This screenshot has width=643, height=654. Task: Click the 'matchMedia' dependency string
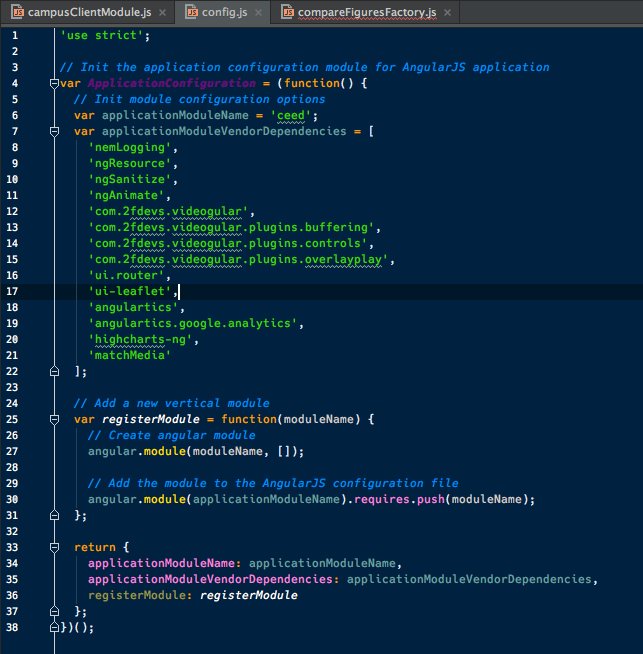(130, 355)
